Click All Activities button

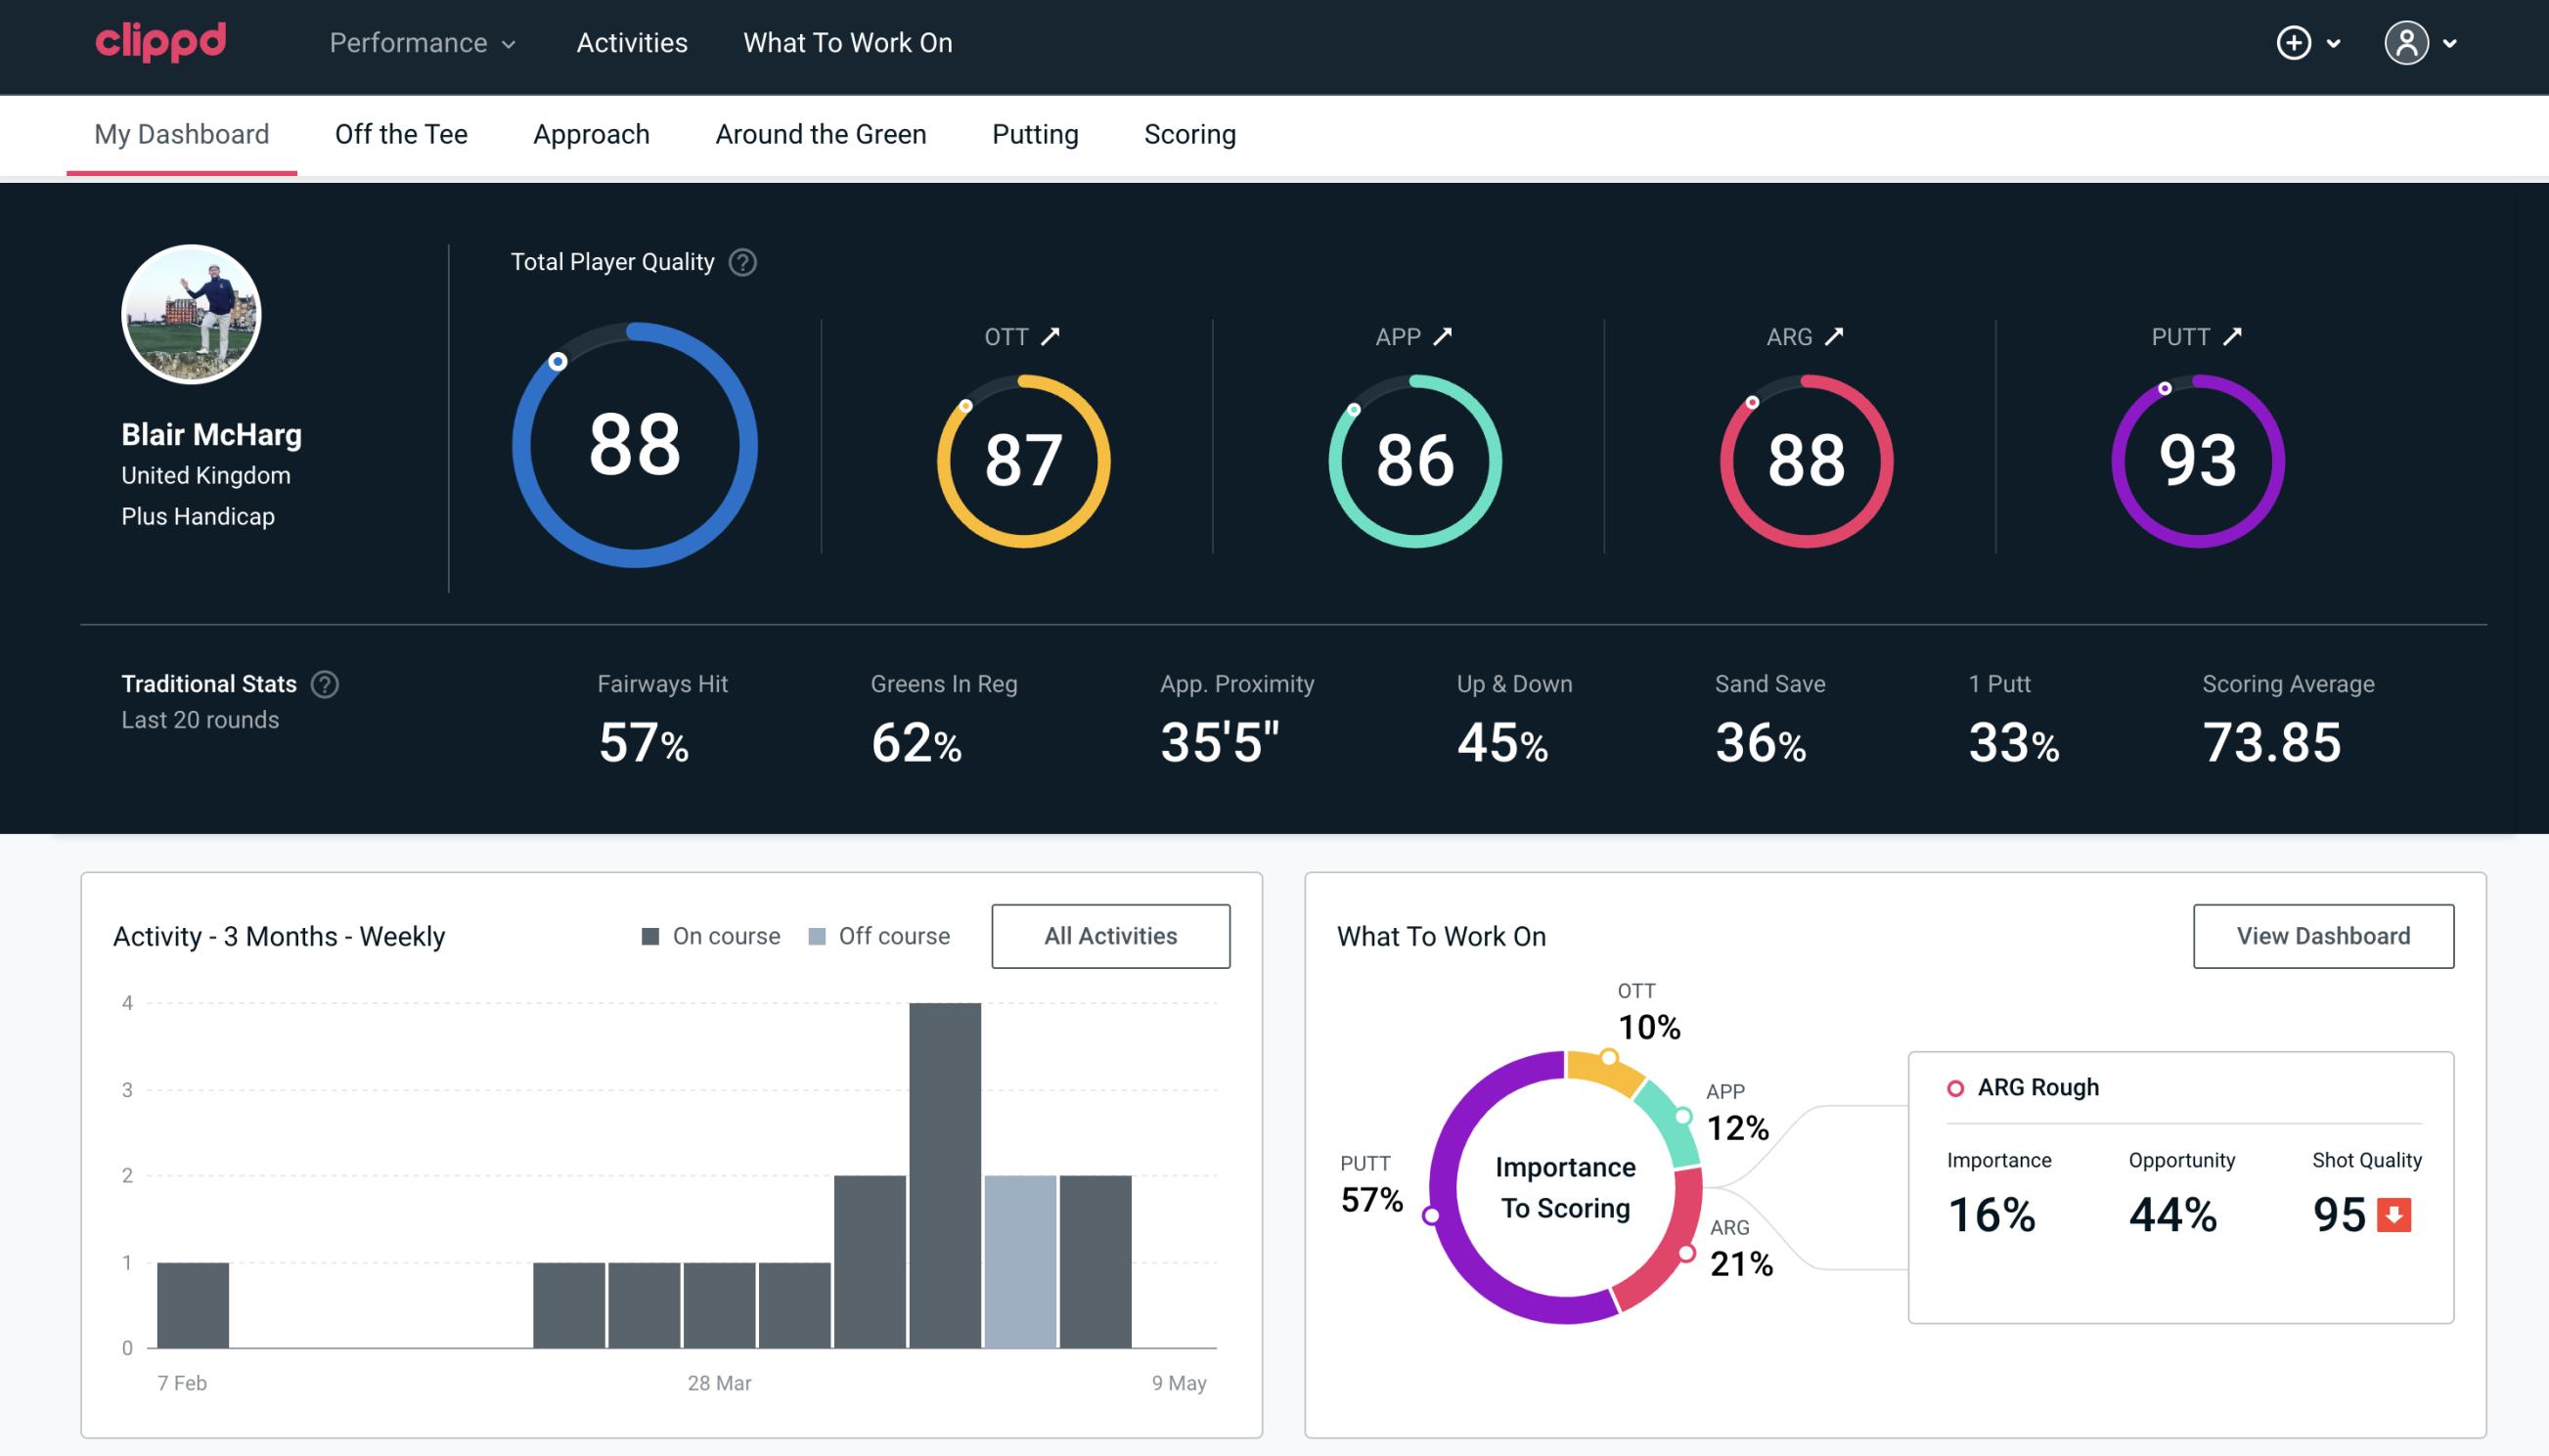click(1112, 935)
